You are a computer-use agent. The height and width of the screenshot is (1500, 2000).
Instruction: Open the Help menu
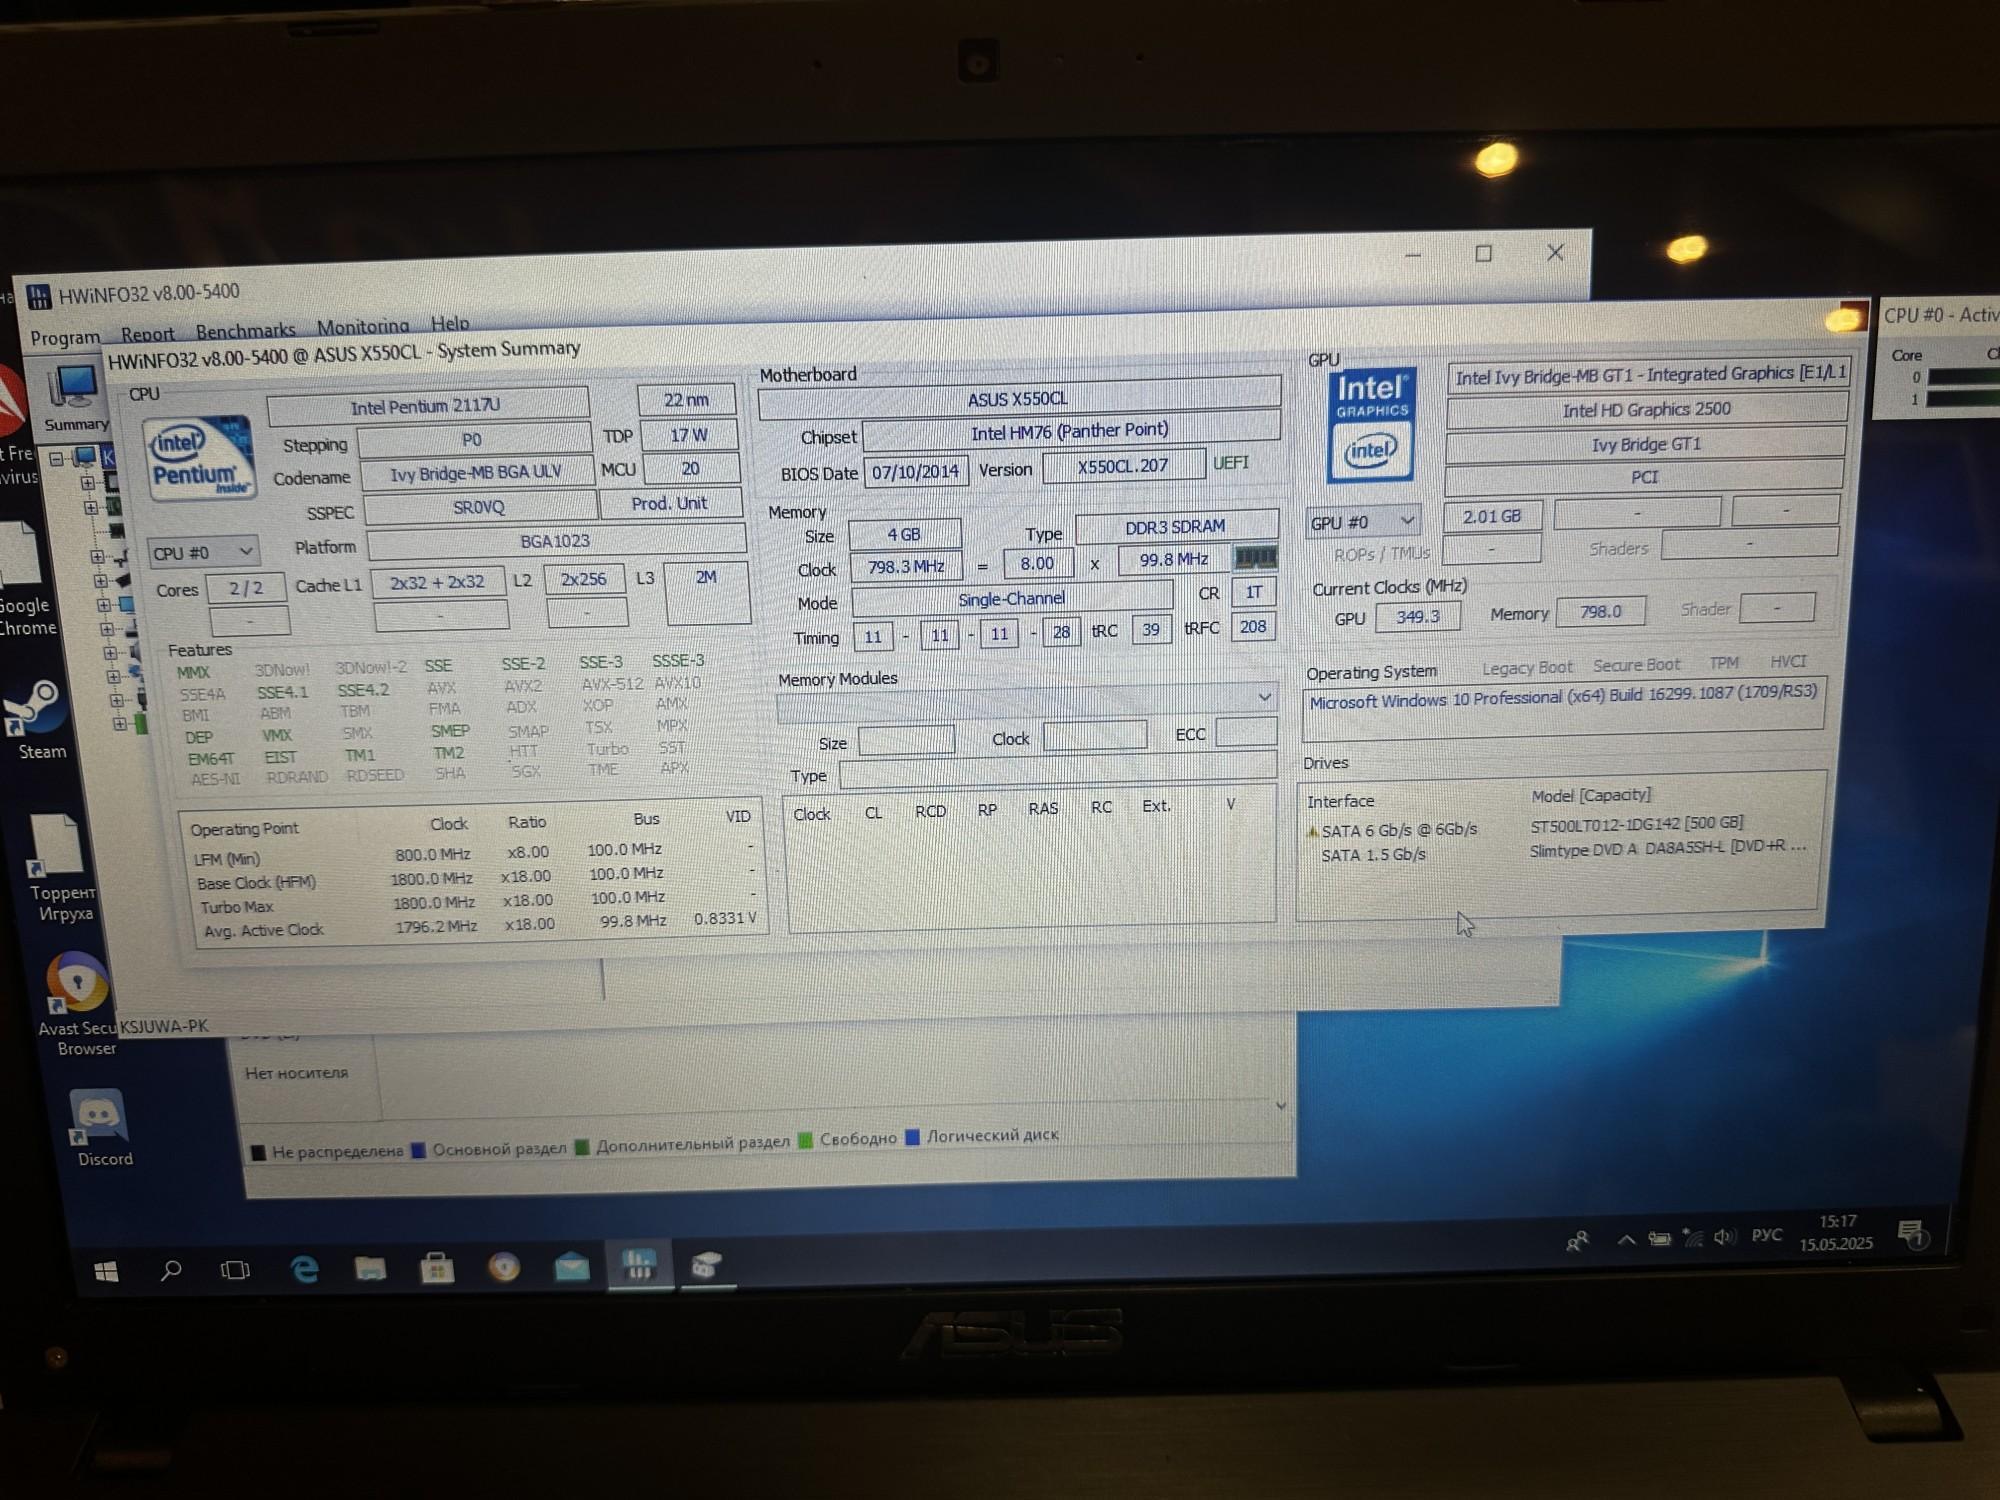(450, 323)
